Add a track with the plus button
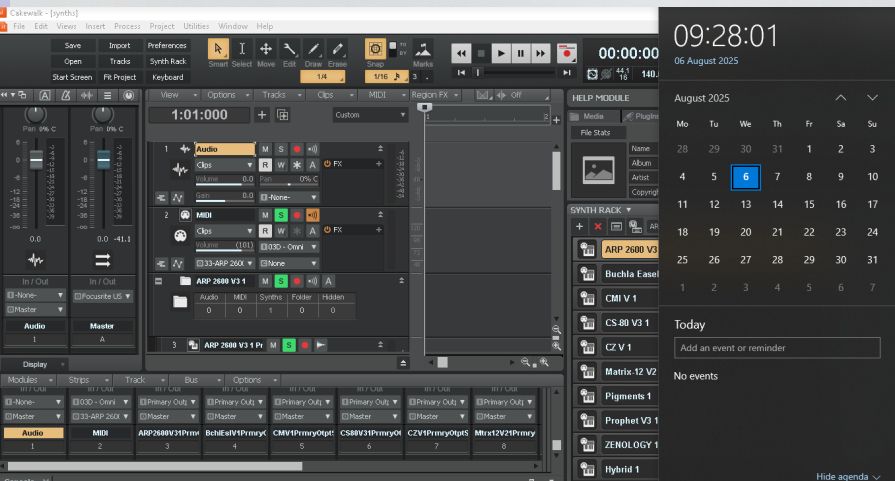895x481 pixels. (262, 115)
